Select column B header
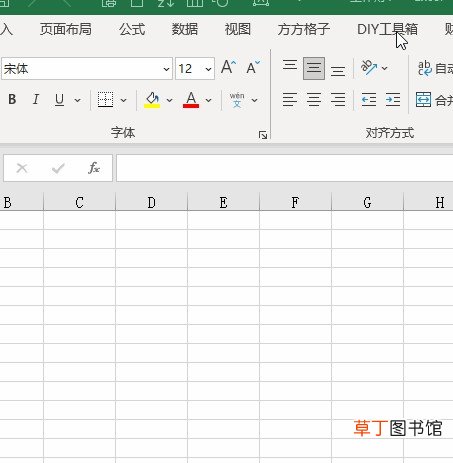This screenshot has height=463, width=453. coord(21,202)
